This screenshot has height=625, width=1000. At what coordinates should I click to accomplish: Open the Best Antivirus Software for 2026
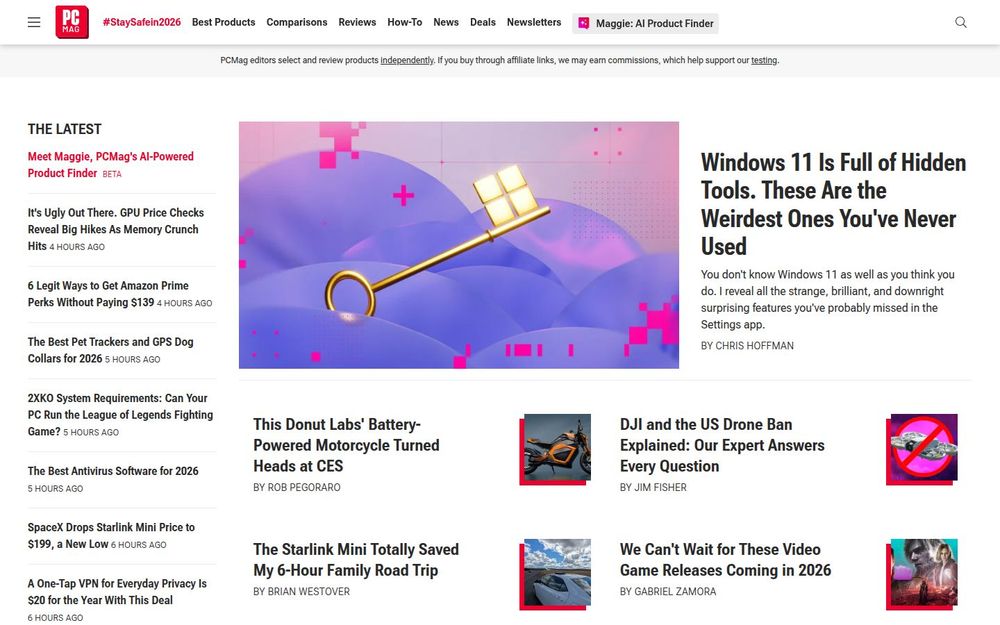[x=113, y=471]
